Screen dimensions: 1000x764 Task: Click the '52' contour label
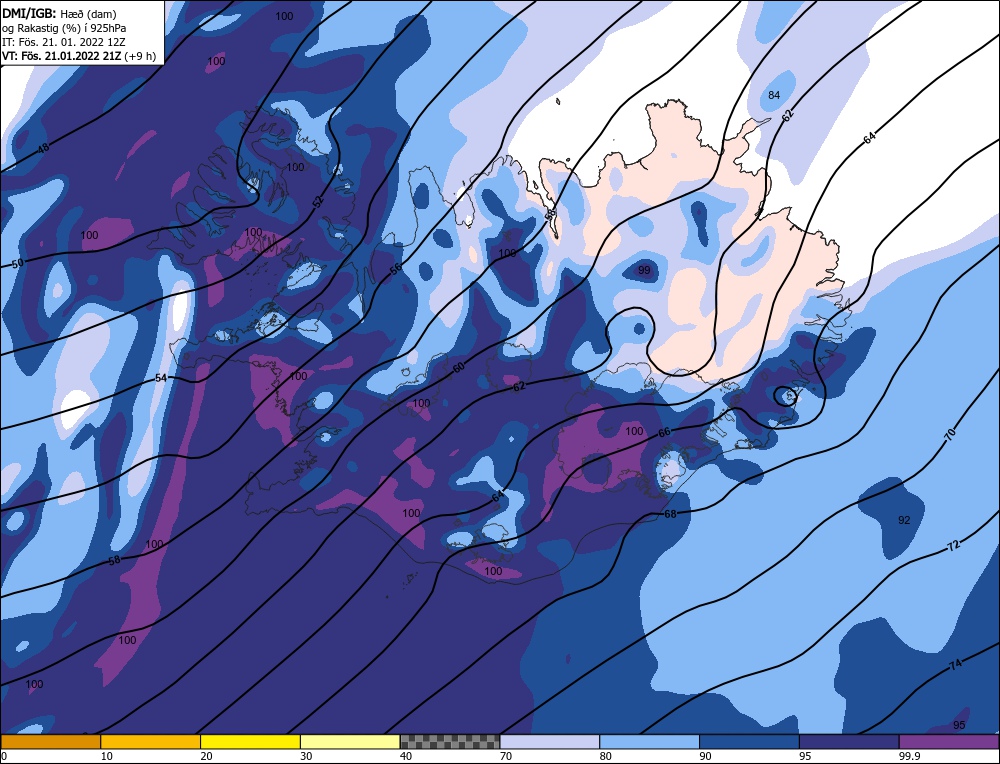pos(318,201)
